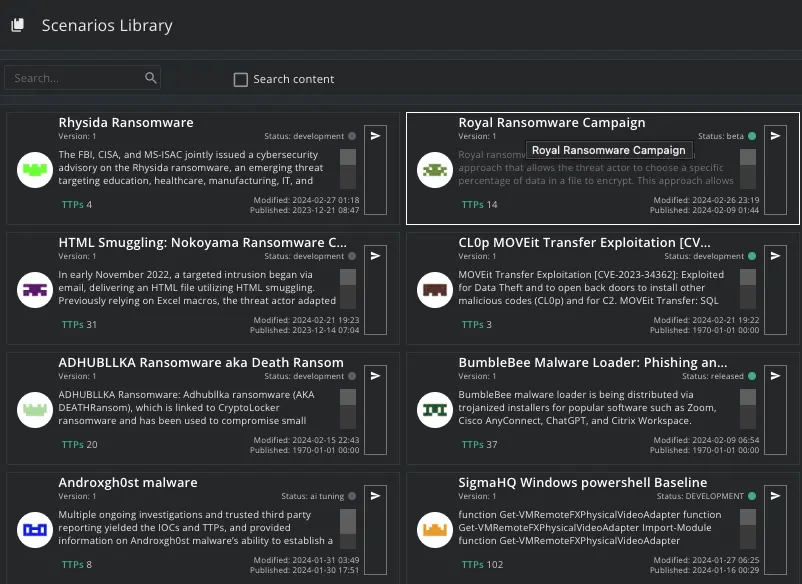The image size is (802, 584).
Task: Select the green Rhysida Ransomware avatar
Action: pyautogui.click(x=34, y=170)
